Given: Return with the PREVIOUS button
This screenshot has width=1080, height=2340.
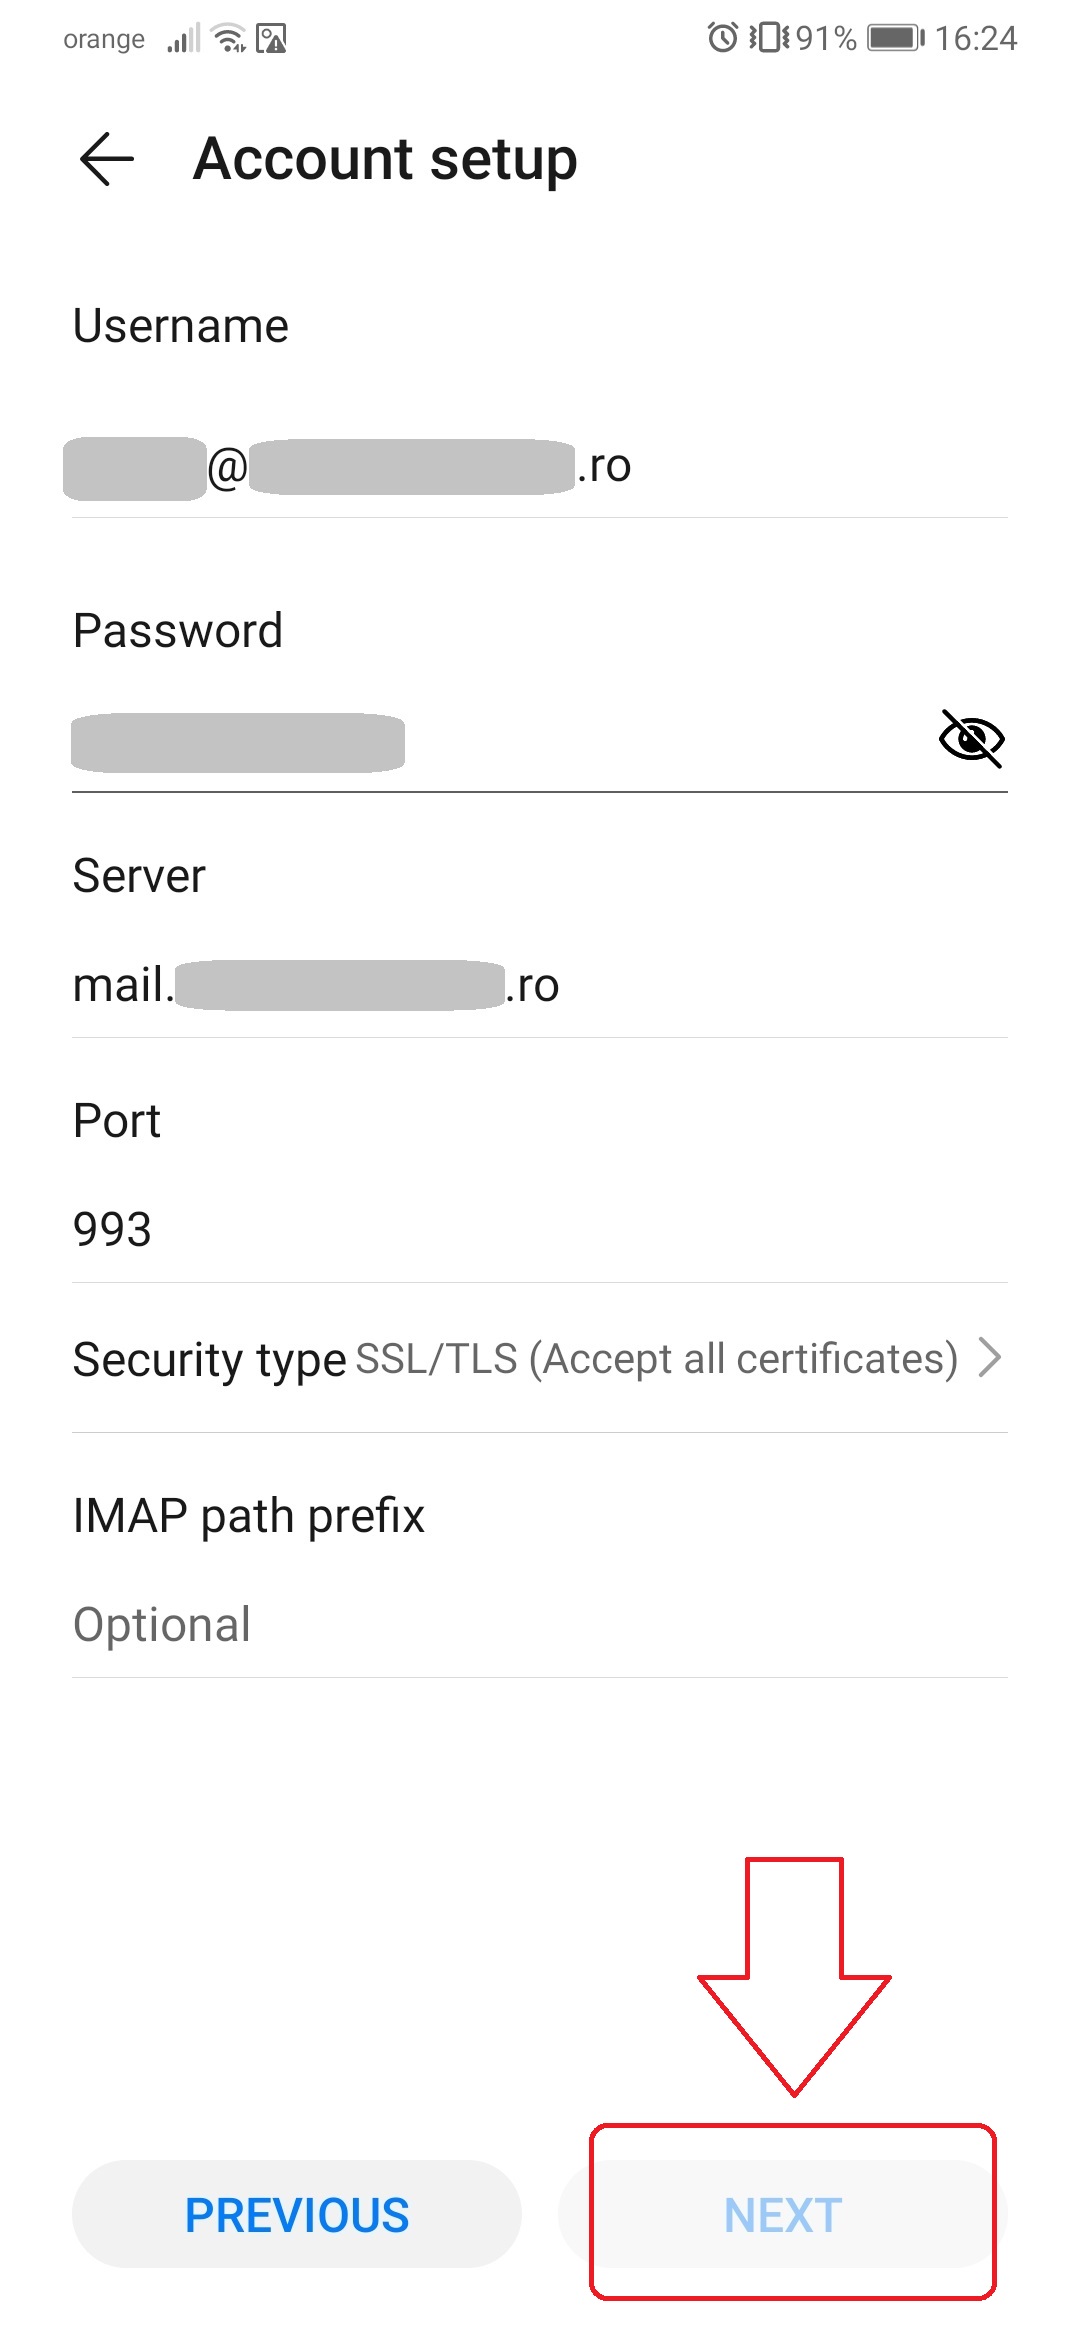Looking at the screenshot, I should [297, 2214].
